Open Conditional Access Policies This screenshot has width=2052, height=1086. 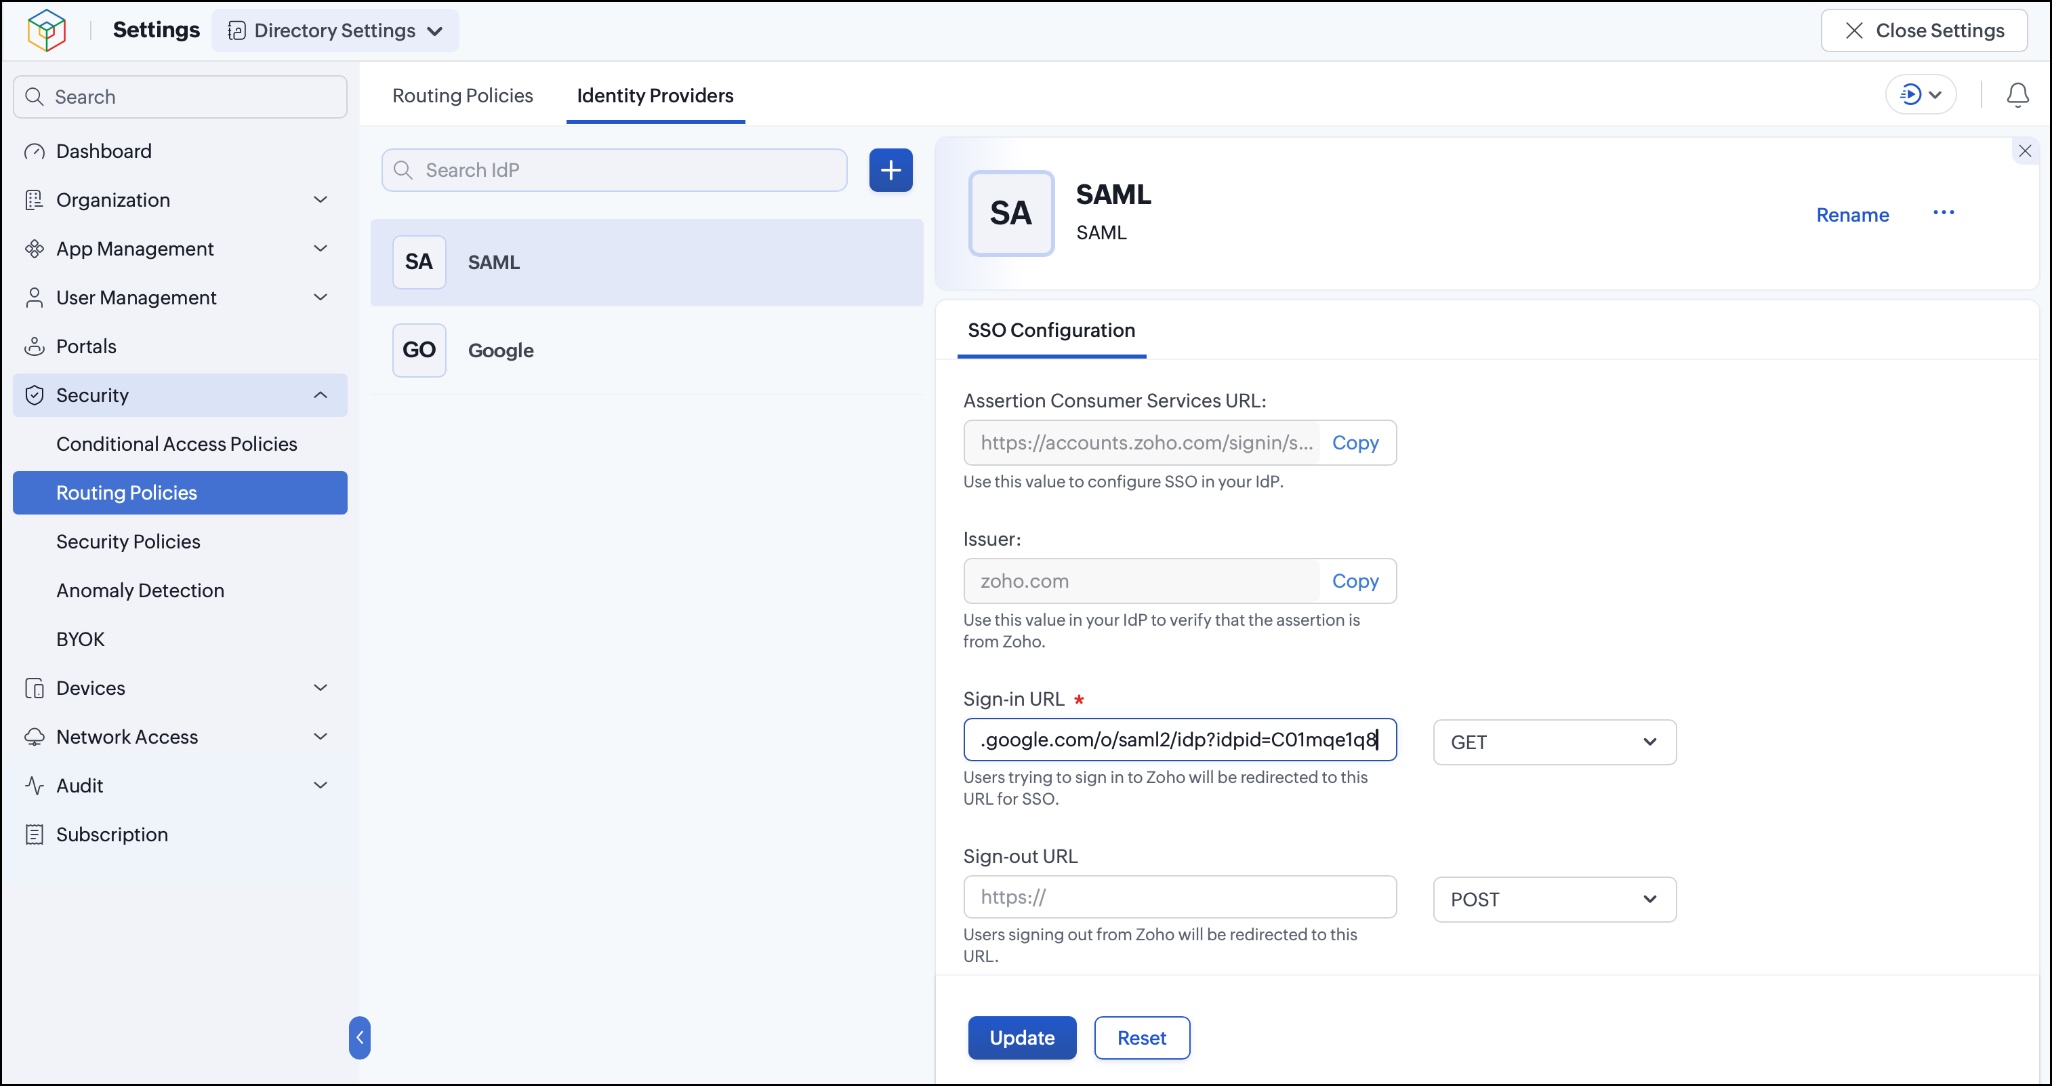click(x=177, y=444)
